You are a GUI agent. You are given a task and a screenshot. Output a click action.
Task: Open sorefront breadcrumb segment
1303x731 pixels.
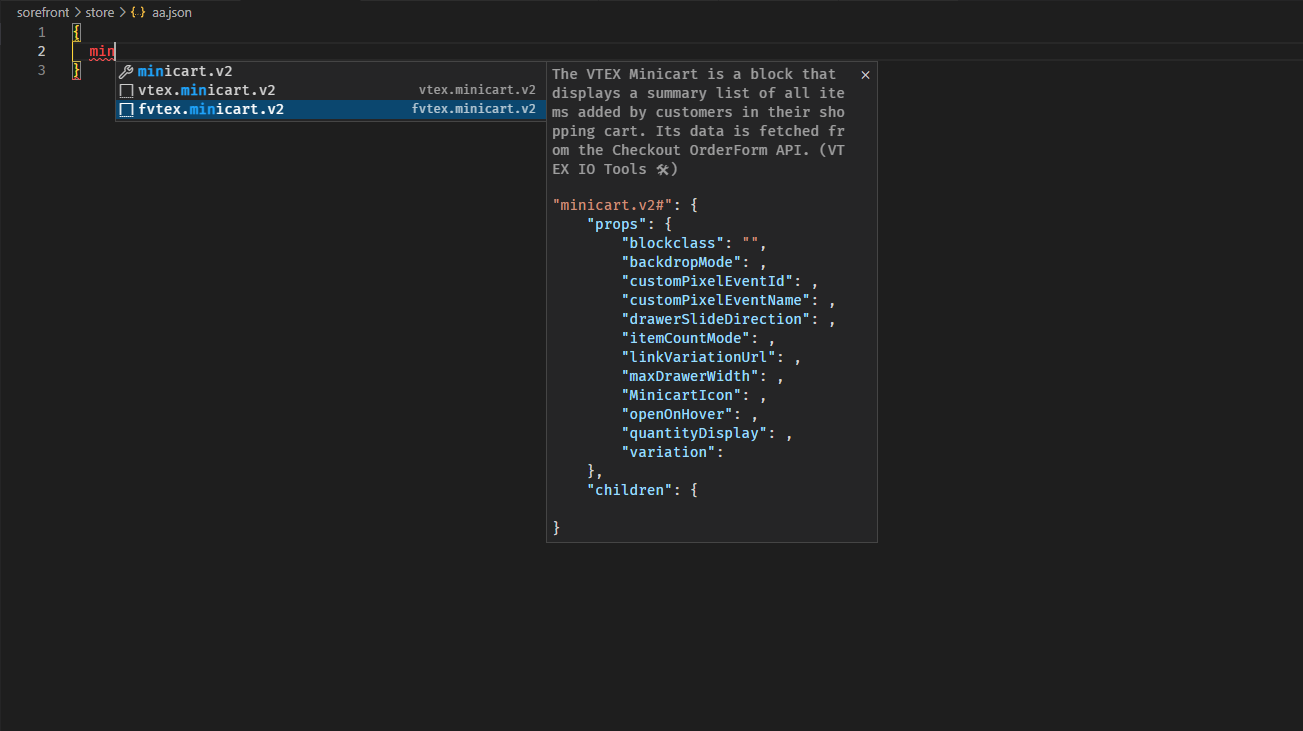(x=43, y=12)
